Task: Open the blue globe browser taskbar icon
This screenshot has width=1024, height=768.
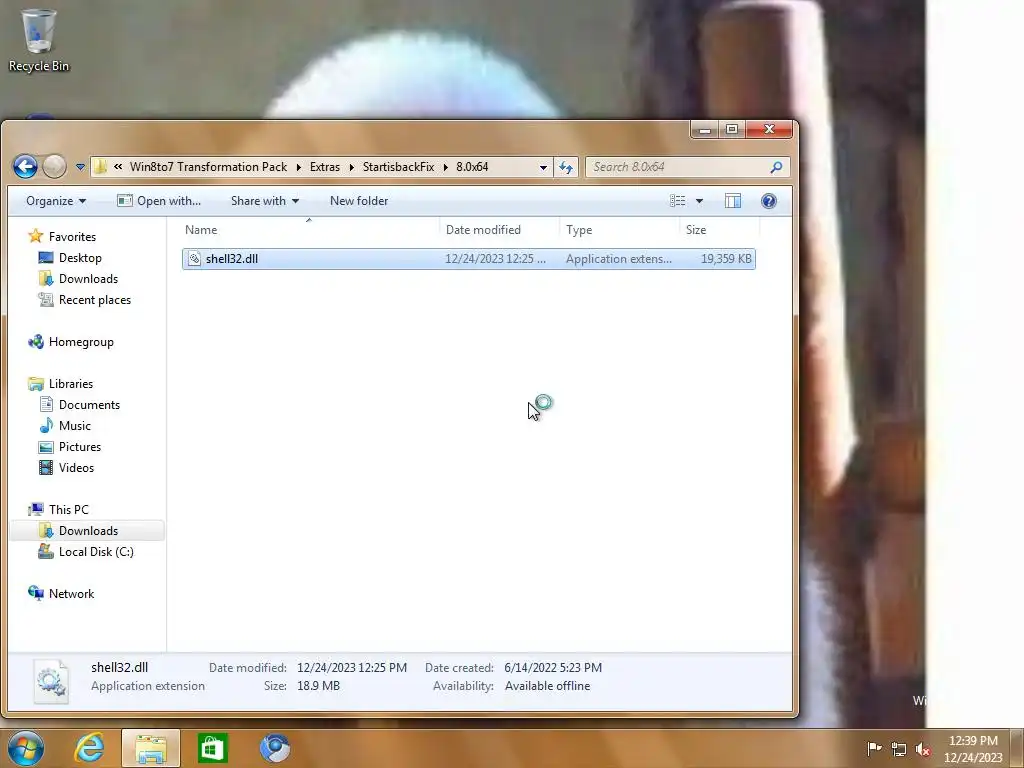Action: click(275, 748)
